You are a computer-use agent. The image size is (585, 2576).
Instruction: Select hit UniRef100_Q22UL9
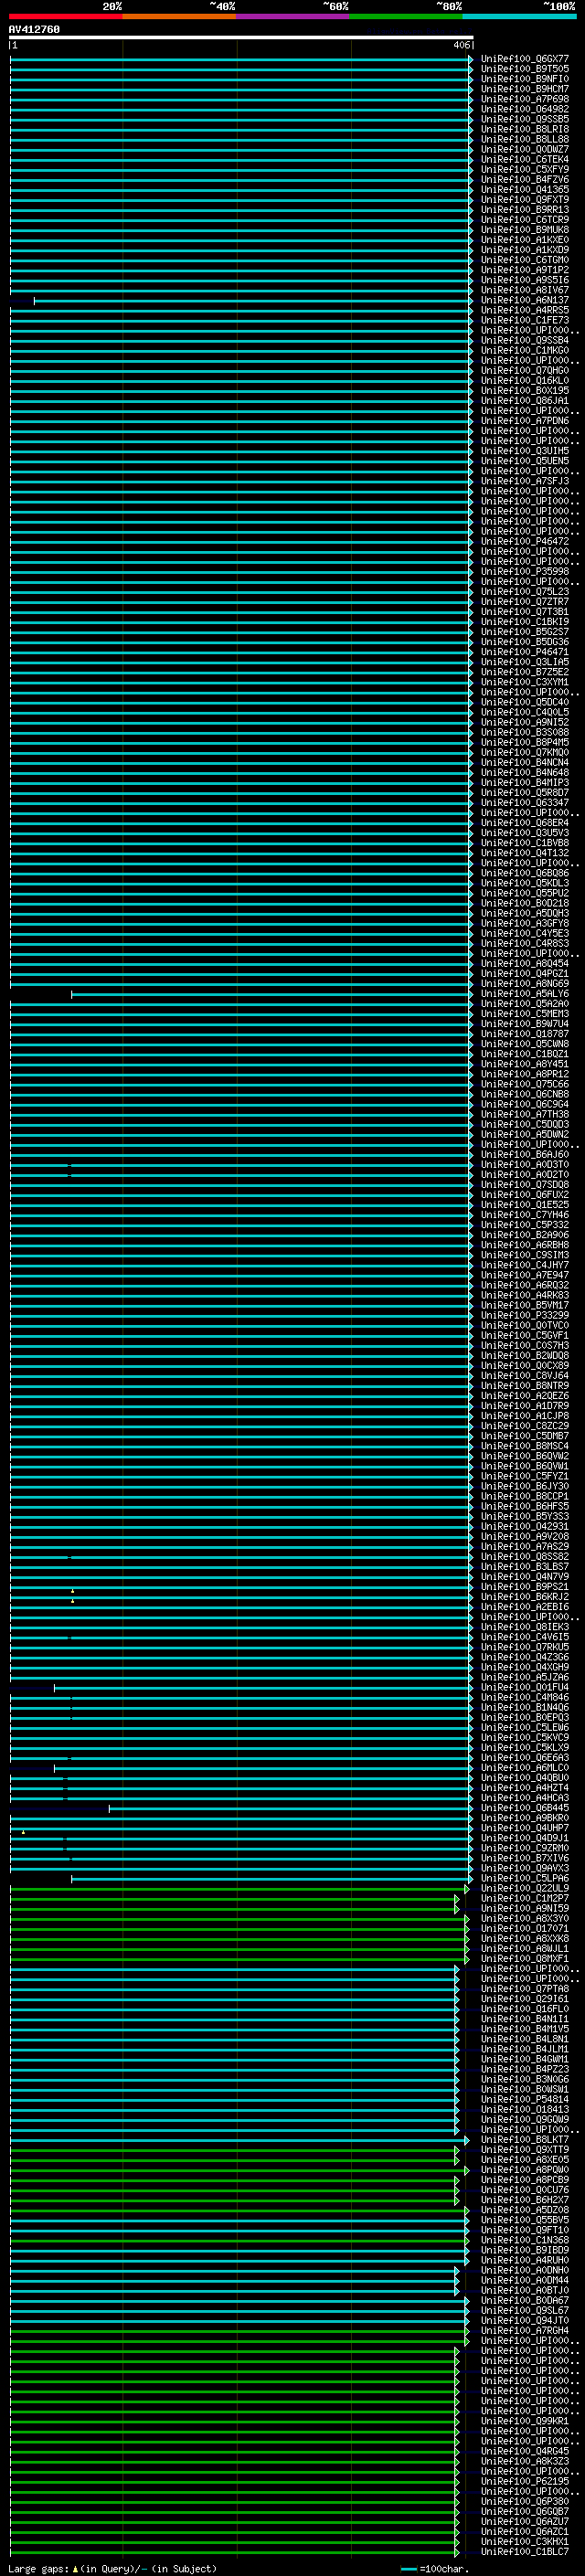[x=525, y=1888]
